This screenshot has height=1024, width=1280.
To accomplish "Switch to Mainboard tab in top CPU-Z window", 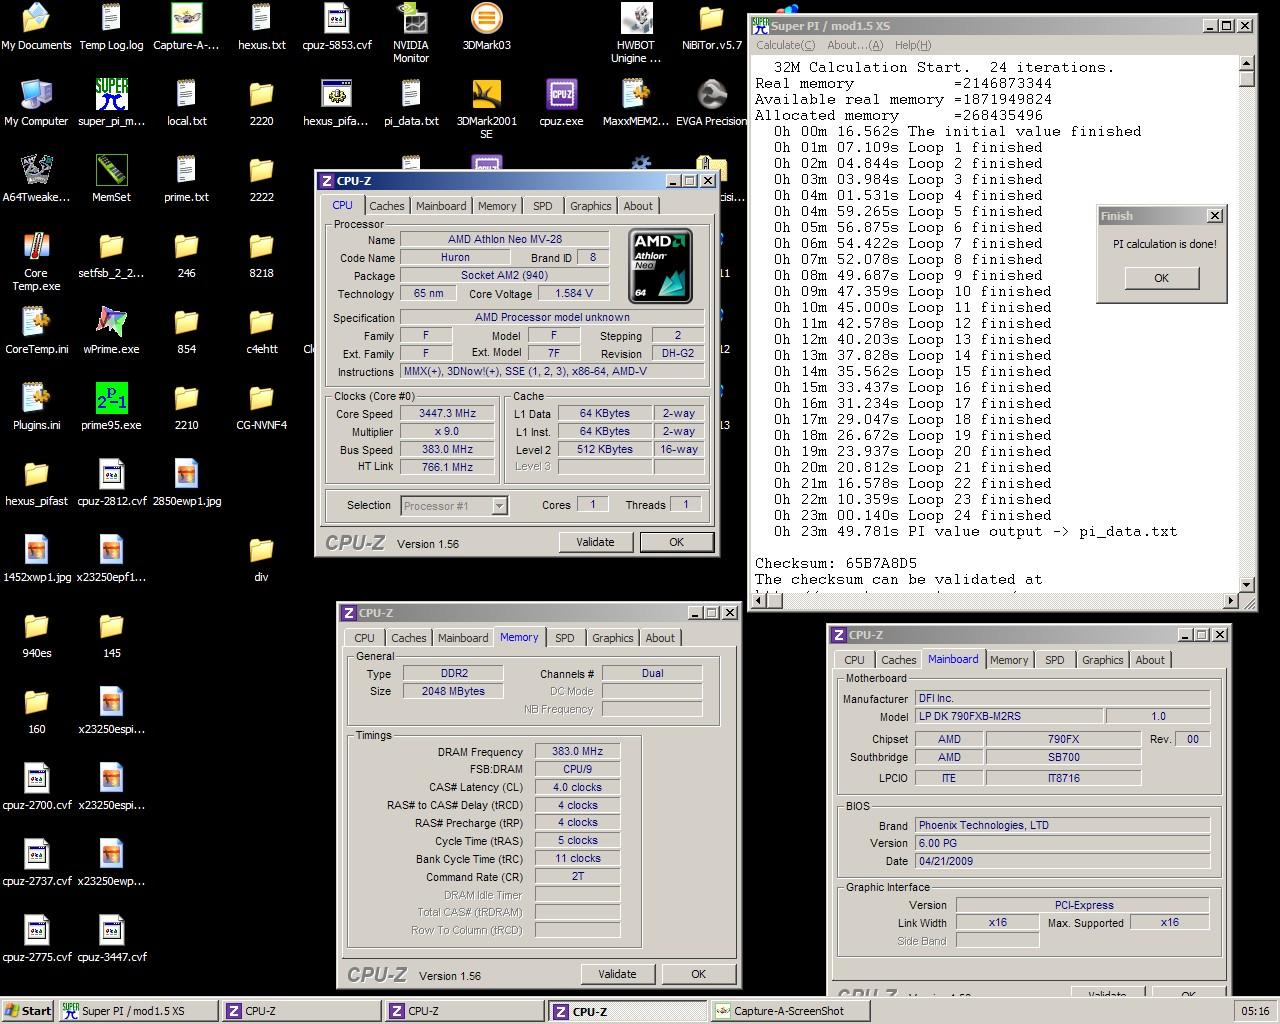I will [441, 206].
